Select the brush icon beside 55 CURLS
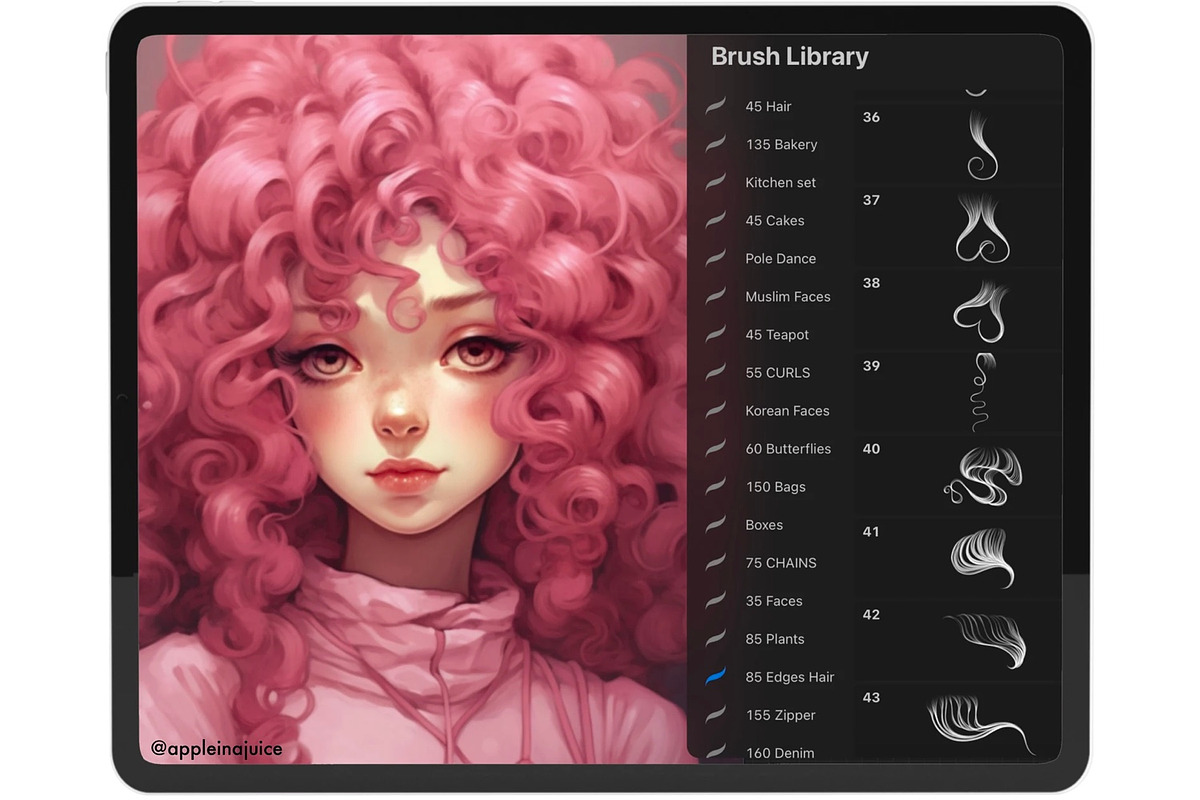This screenshot has height=800, width=1200. [x=716, y=372]
